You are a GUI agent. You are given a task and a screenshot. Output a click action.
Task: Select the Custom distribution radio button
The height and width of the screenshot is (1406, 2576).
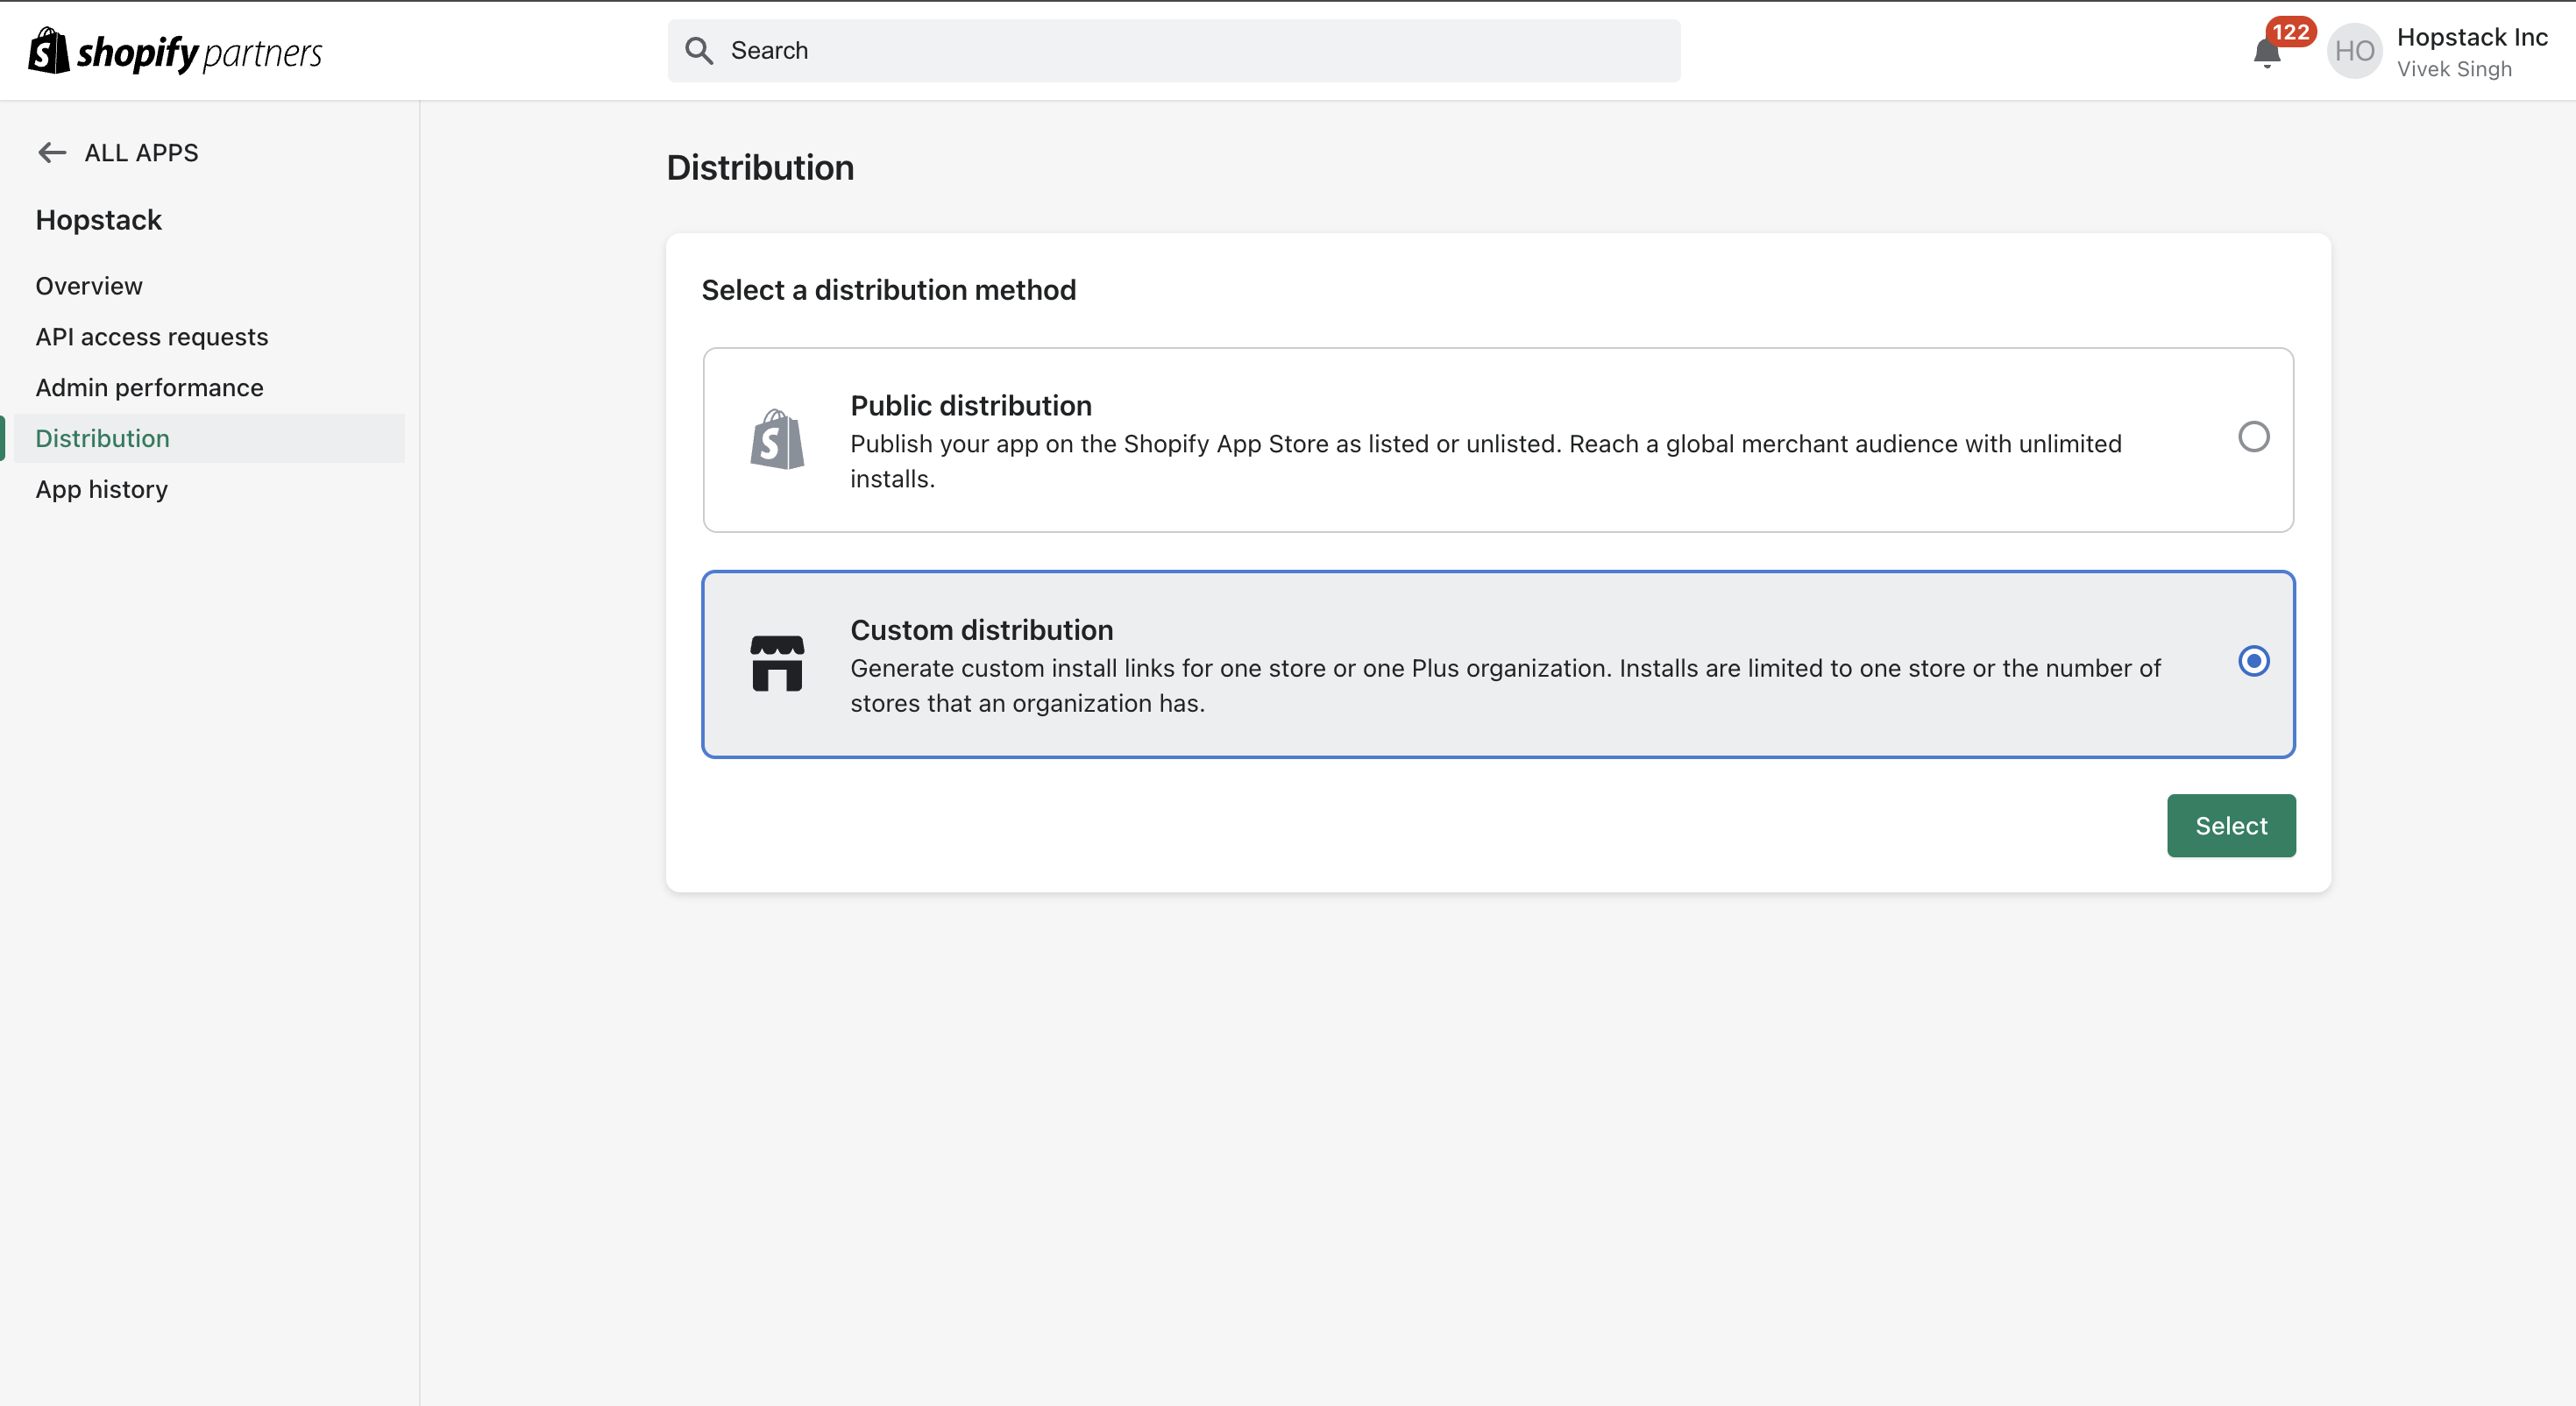2253,661
